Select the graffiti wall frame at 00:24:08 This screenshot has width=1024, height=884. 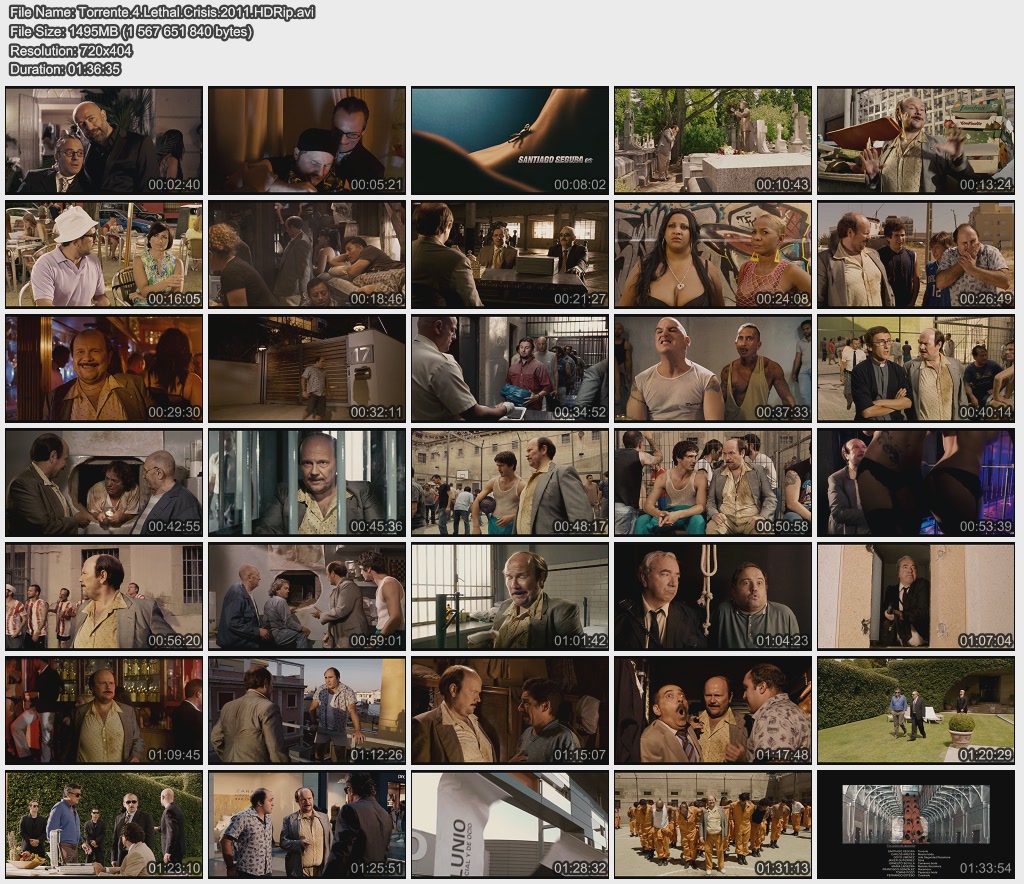[713, 255]
